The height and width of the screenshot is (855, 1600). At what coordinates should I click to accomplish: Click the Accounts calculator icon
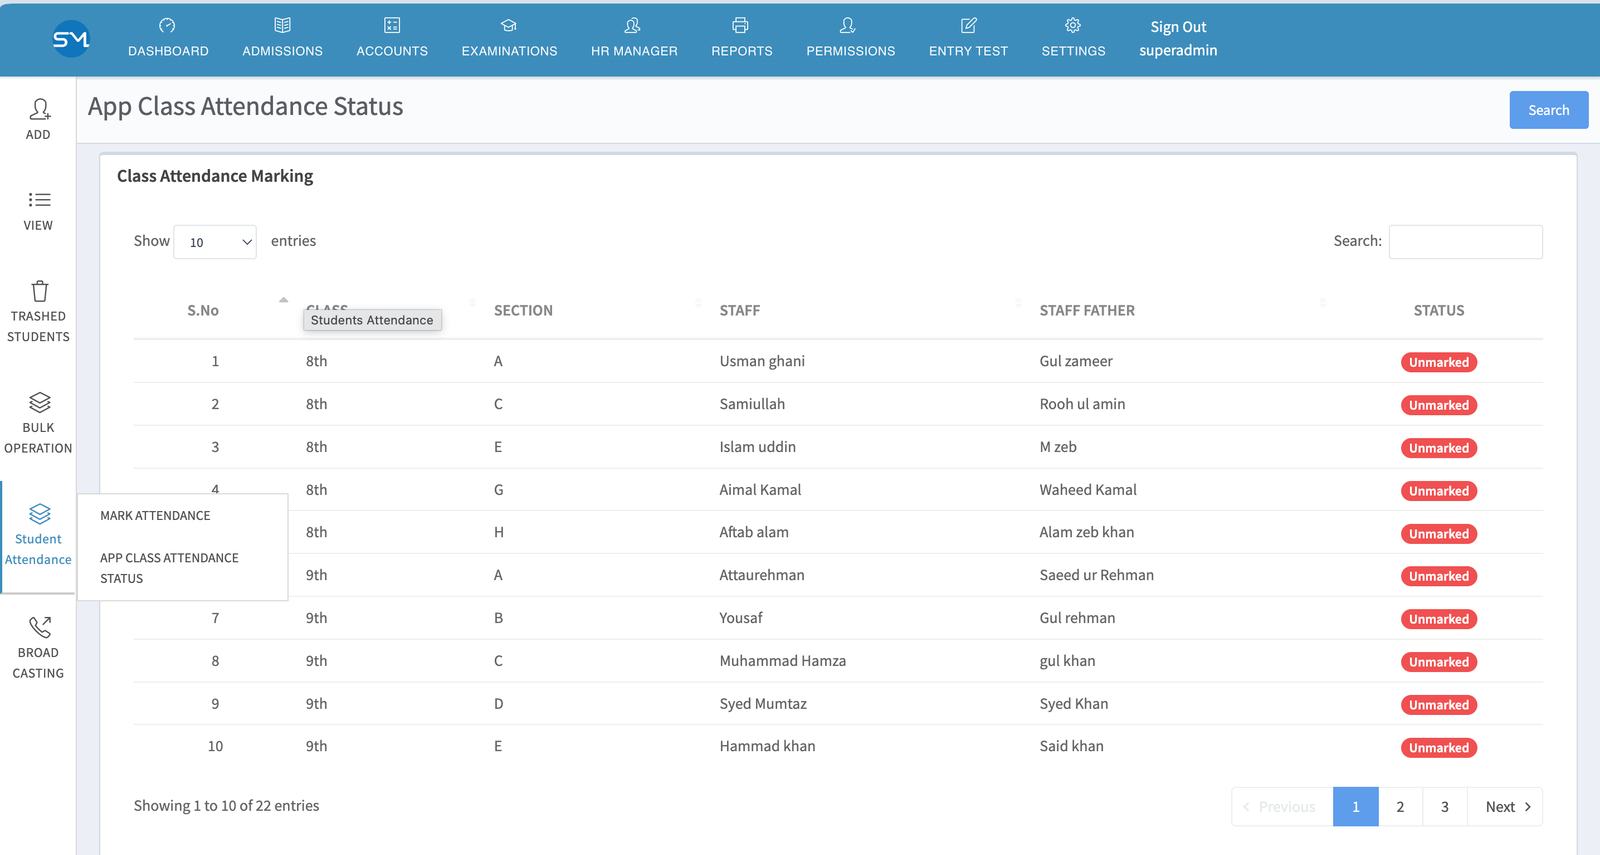392,25
